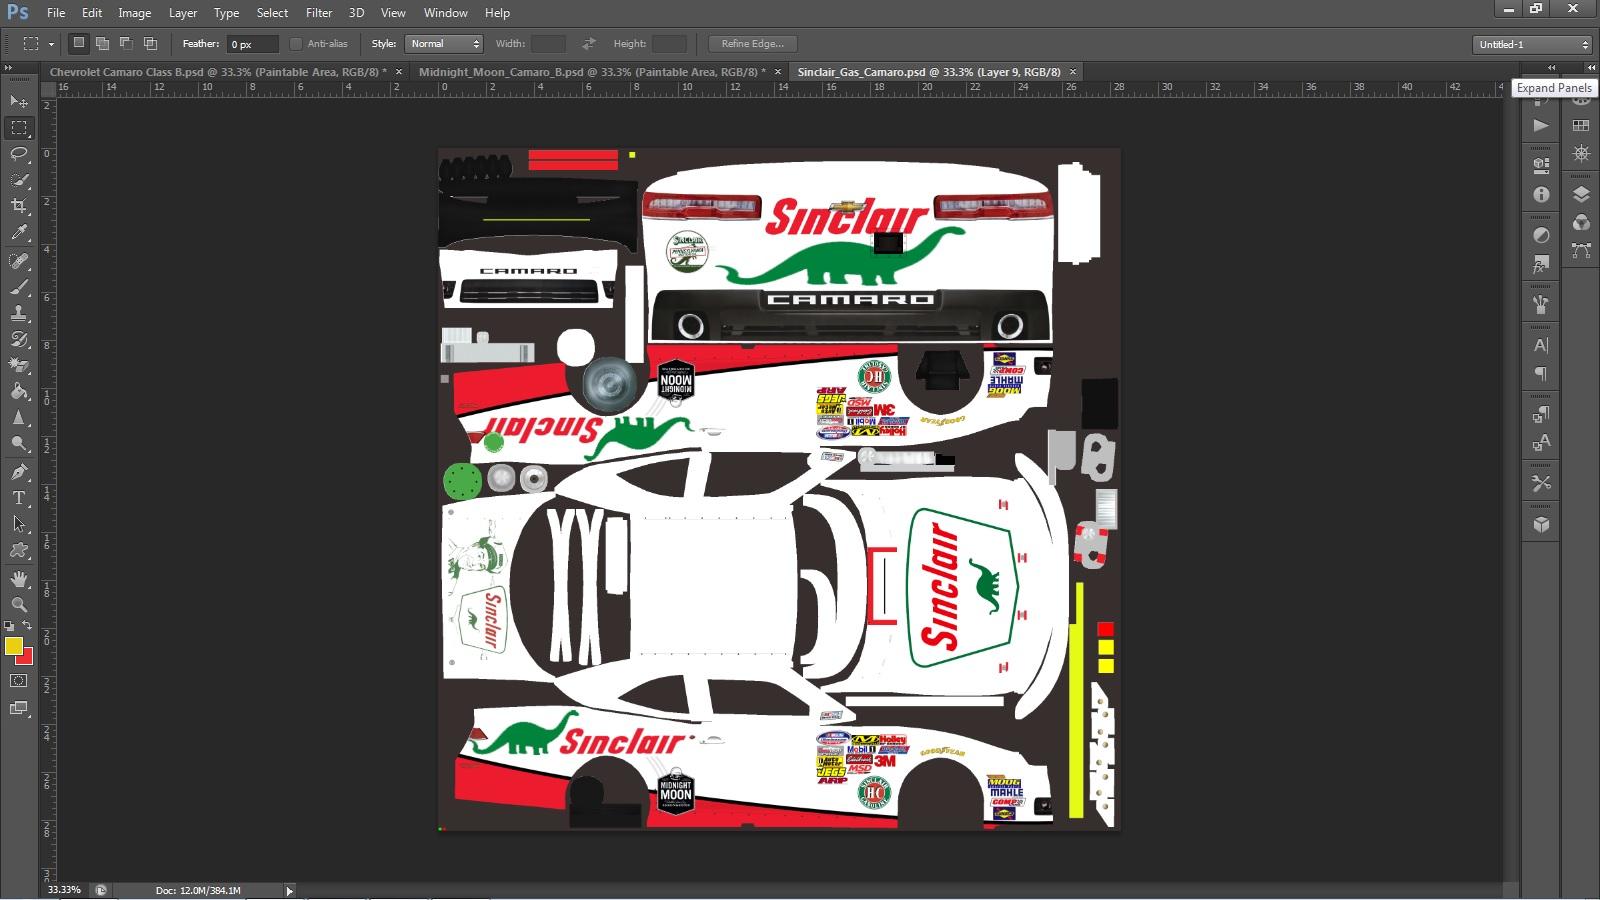The width and height of the screenshot is (1600, 900).
Task: Open the Styles fx panel icon
Action: tap(1541, 265)
